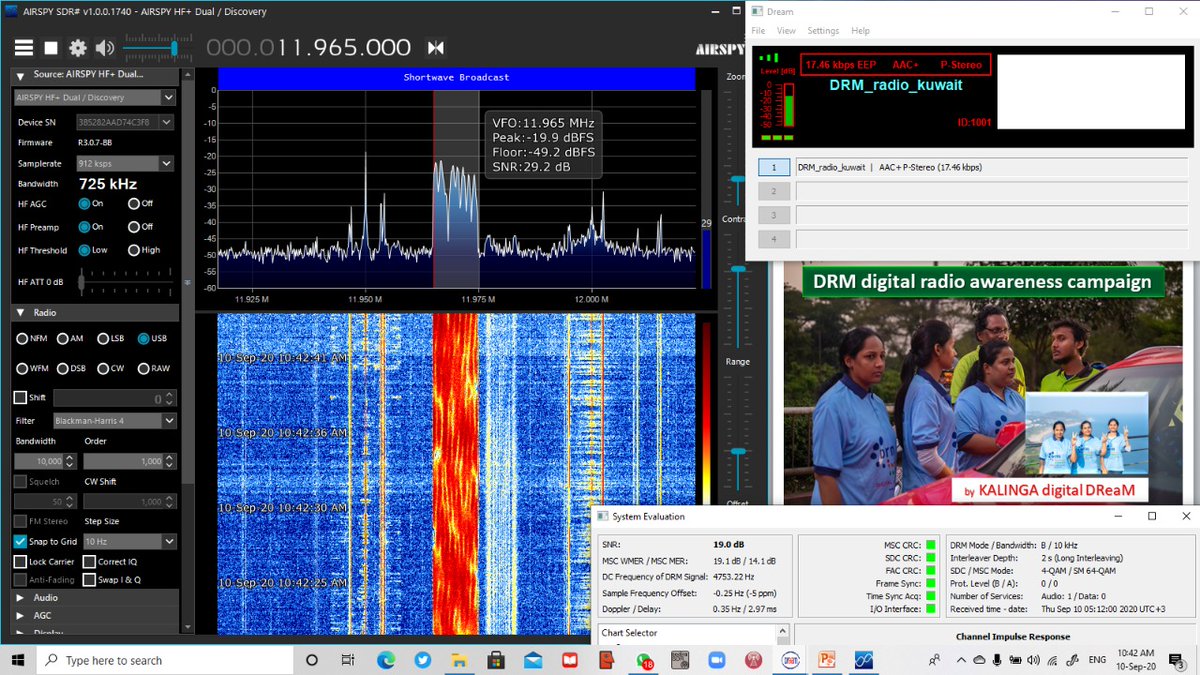This screenshot has height=675, width=1200.
Task: Open the View menu in Dream
Action: (x=786, y=31)
